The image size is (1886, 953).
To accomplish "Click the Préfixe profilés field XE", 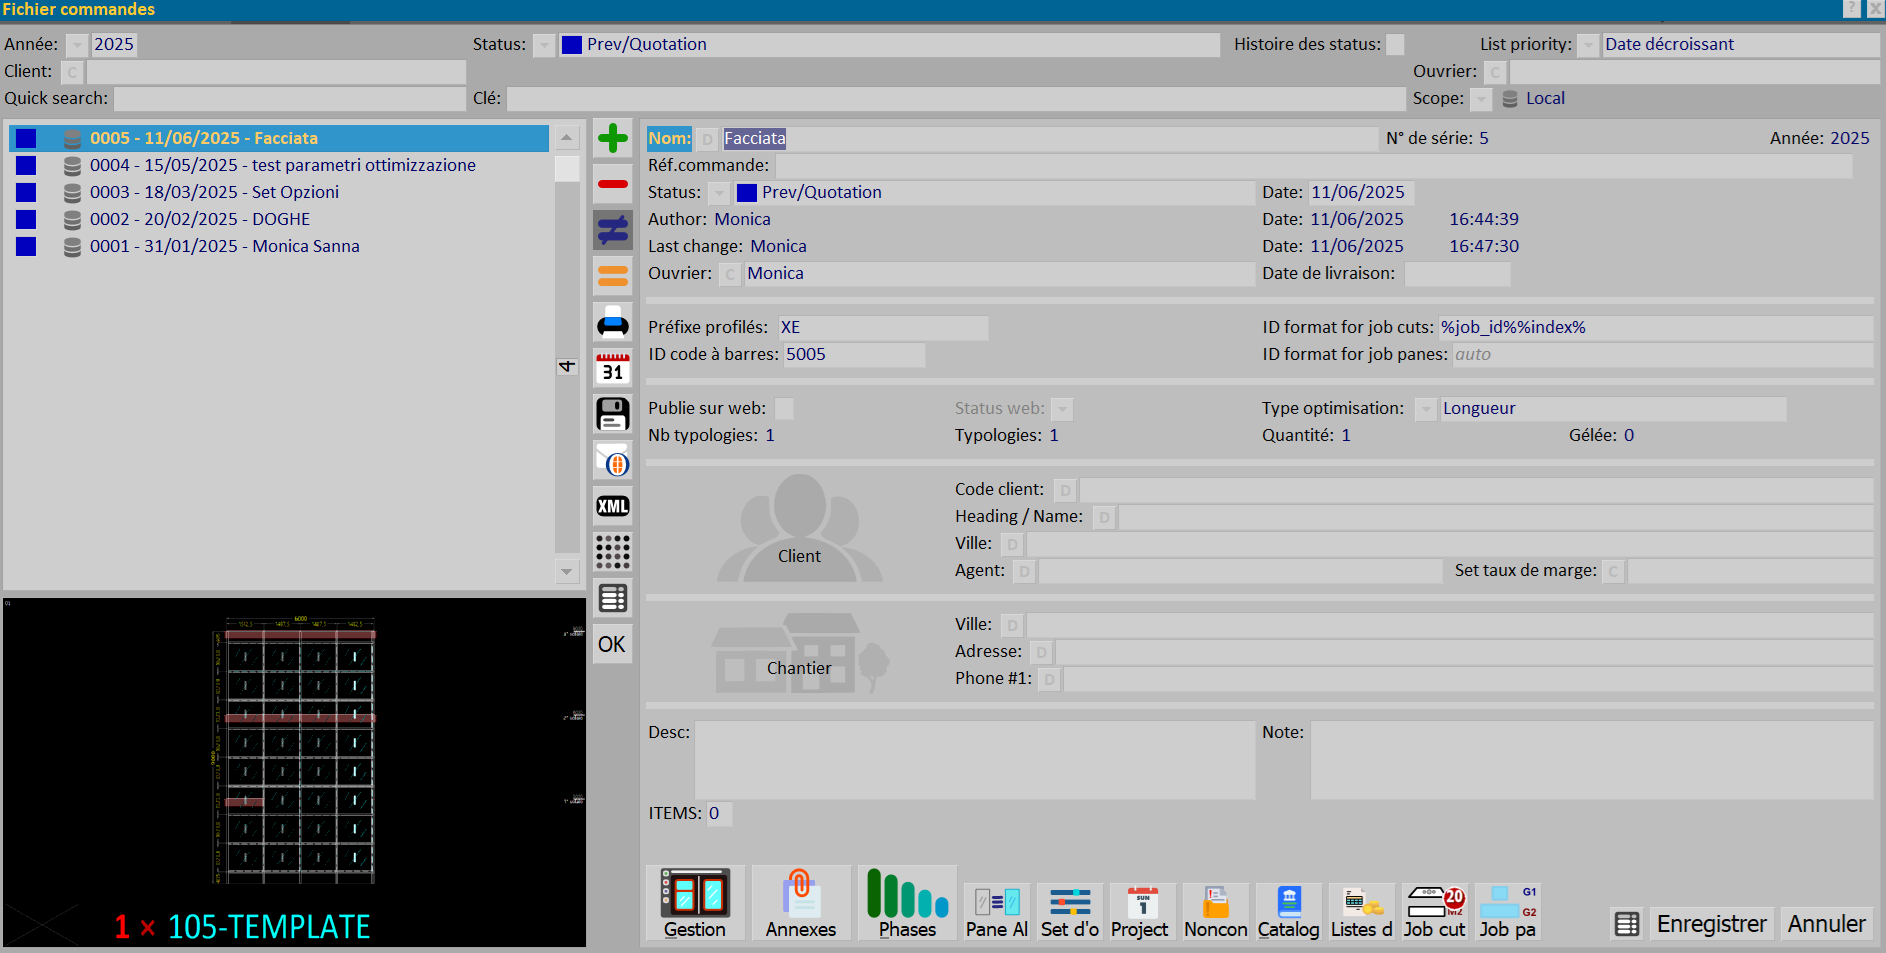I will [x=883, y=328].
